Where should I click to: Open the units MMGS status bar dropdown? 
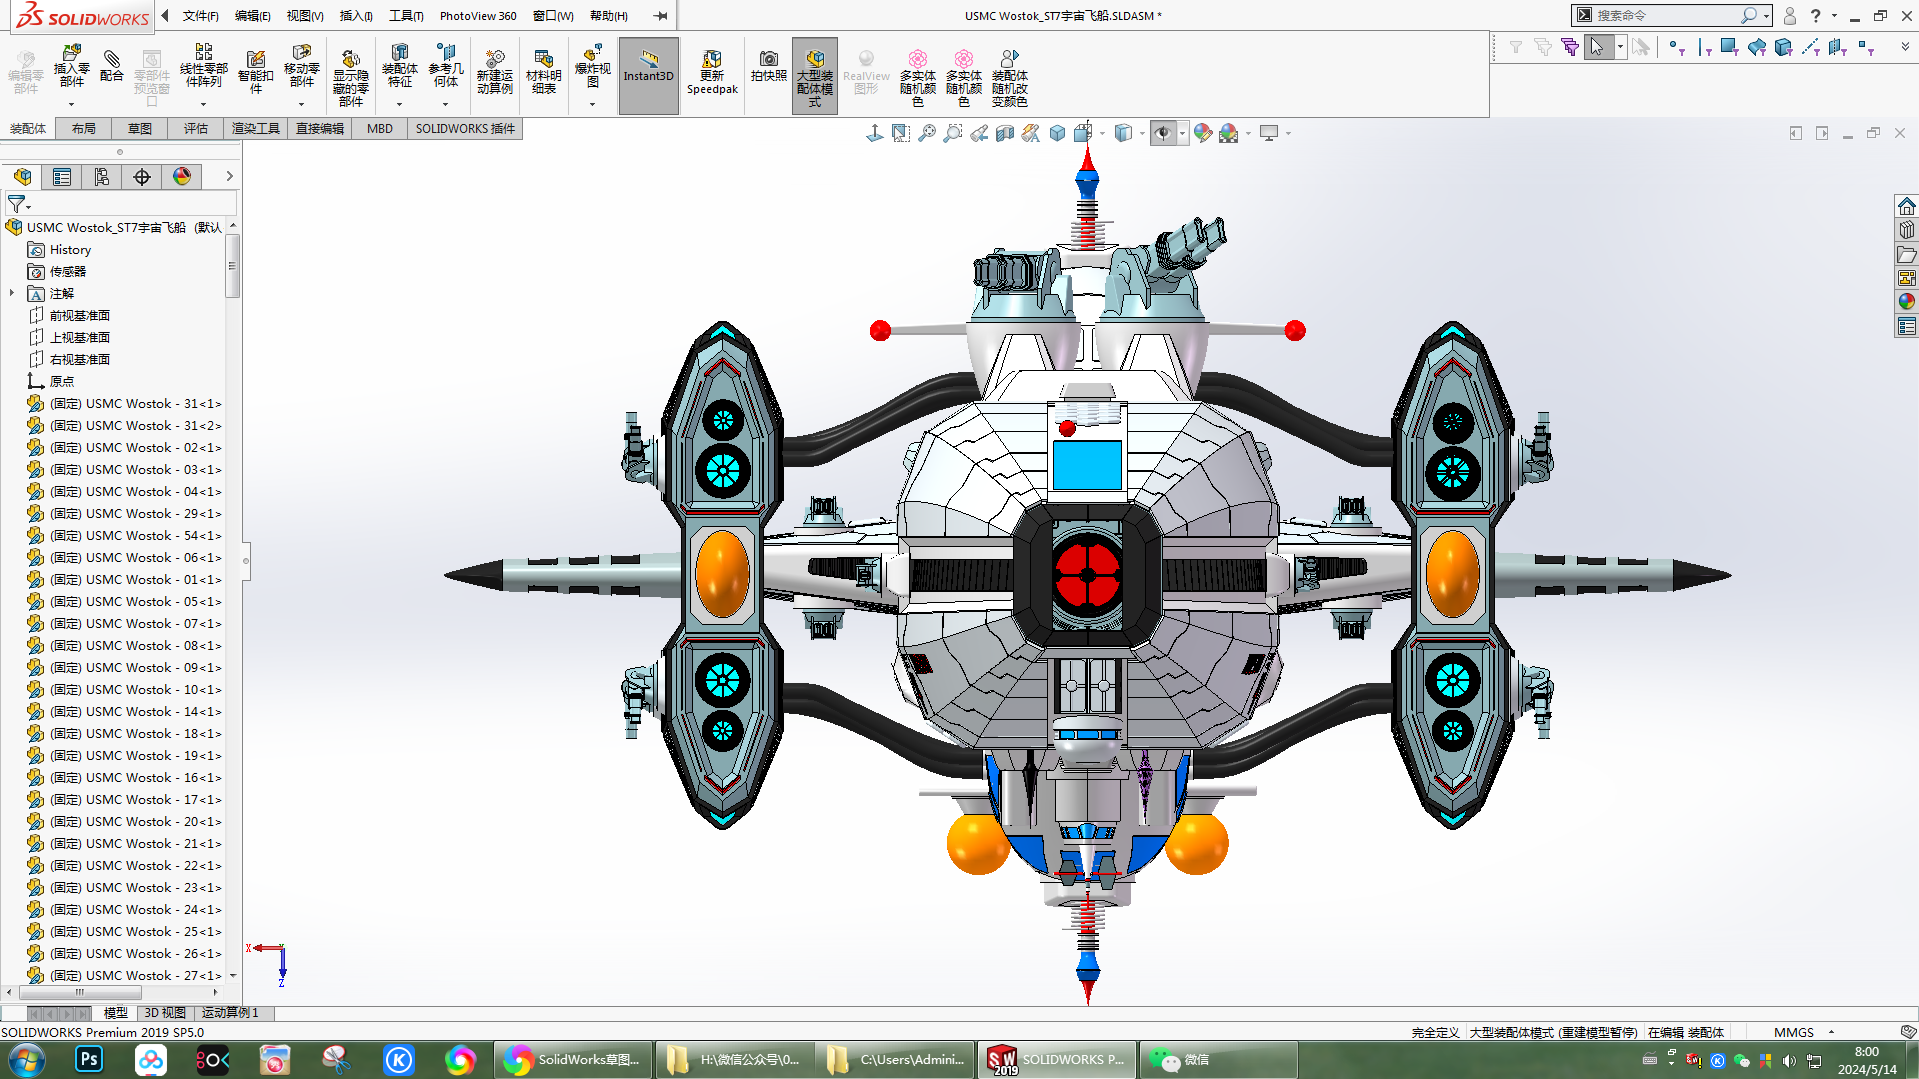[x=1831, y=1032]
